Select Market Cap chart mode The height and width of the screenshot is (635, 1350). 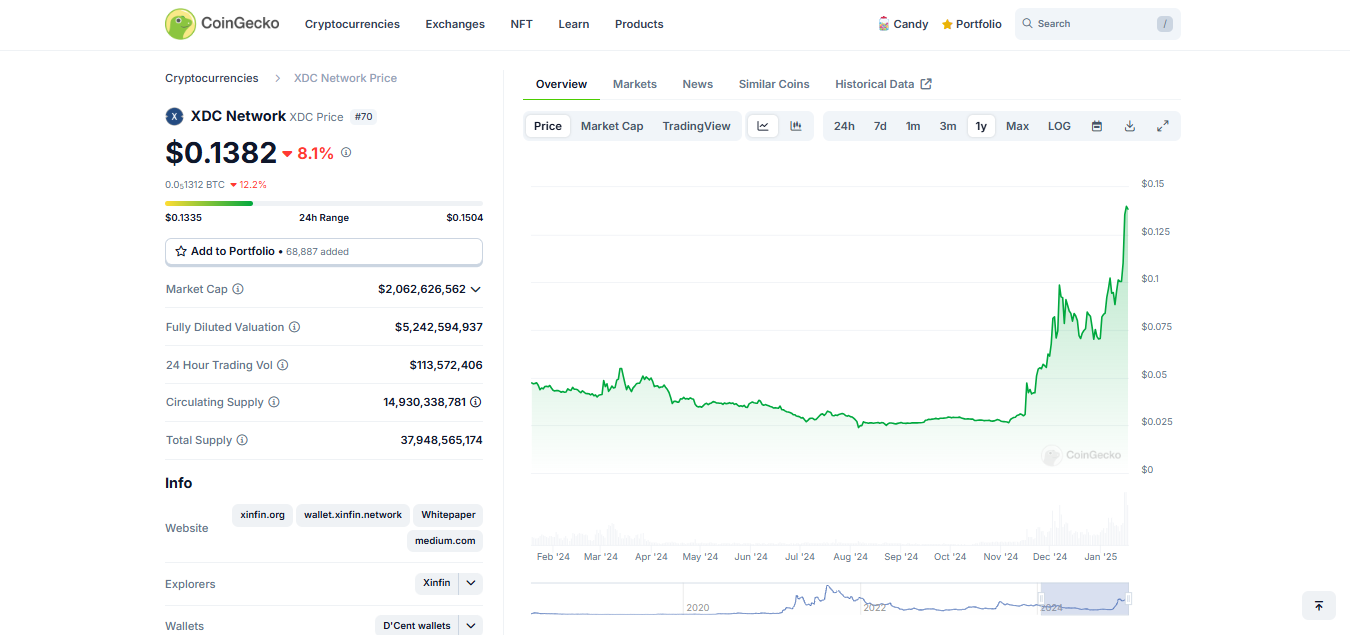coord(612,126)
